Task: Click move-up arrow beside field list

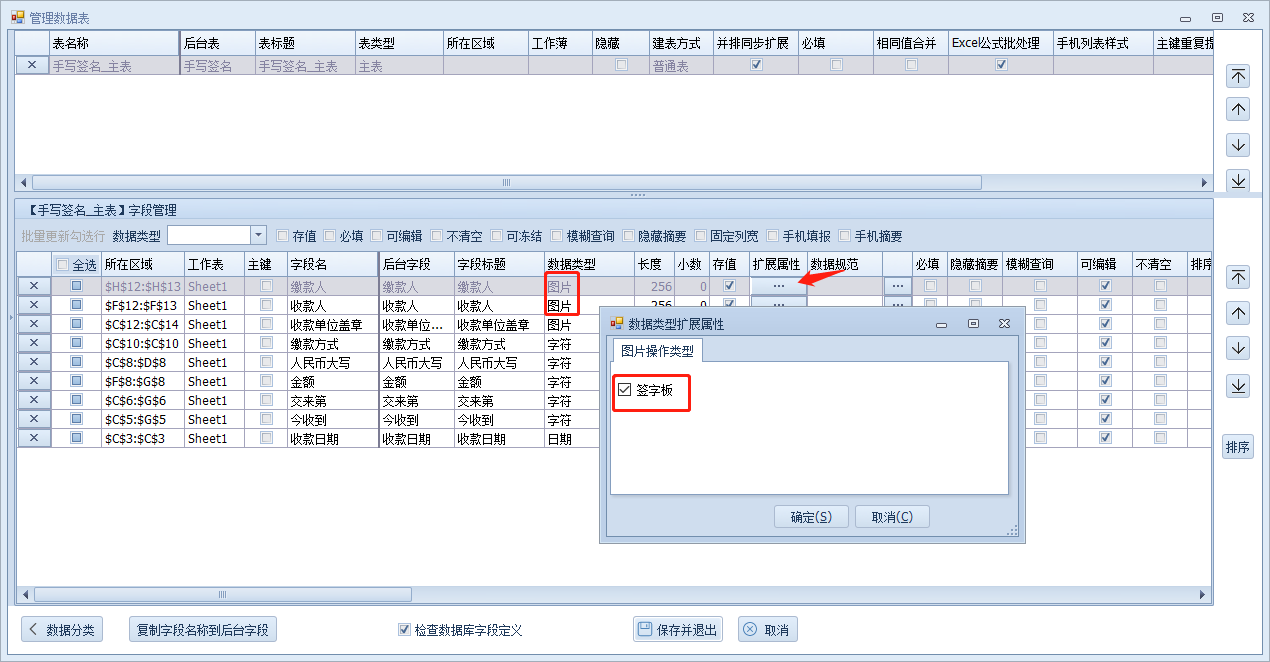Action: tap(1238, 313)
